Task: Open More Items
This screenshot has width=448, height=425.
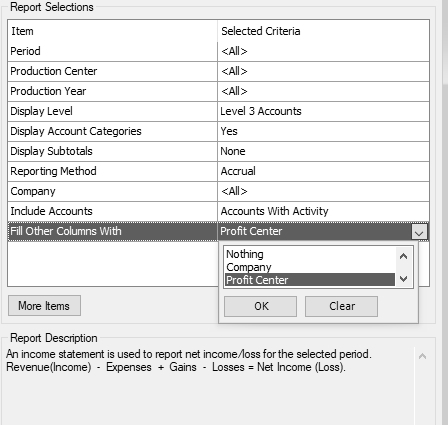Action: tap(44, 306)
